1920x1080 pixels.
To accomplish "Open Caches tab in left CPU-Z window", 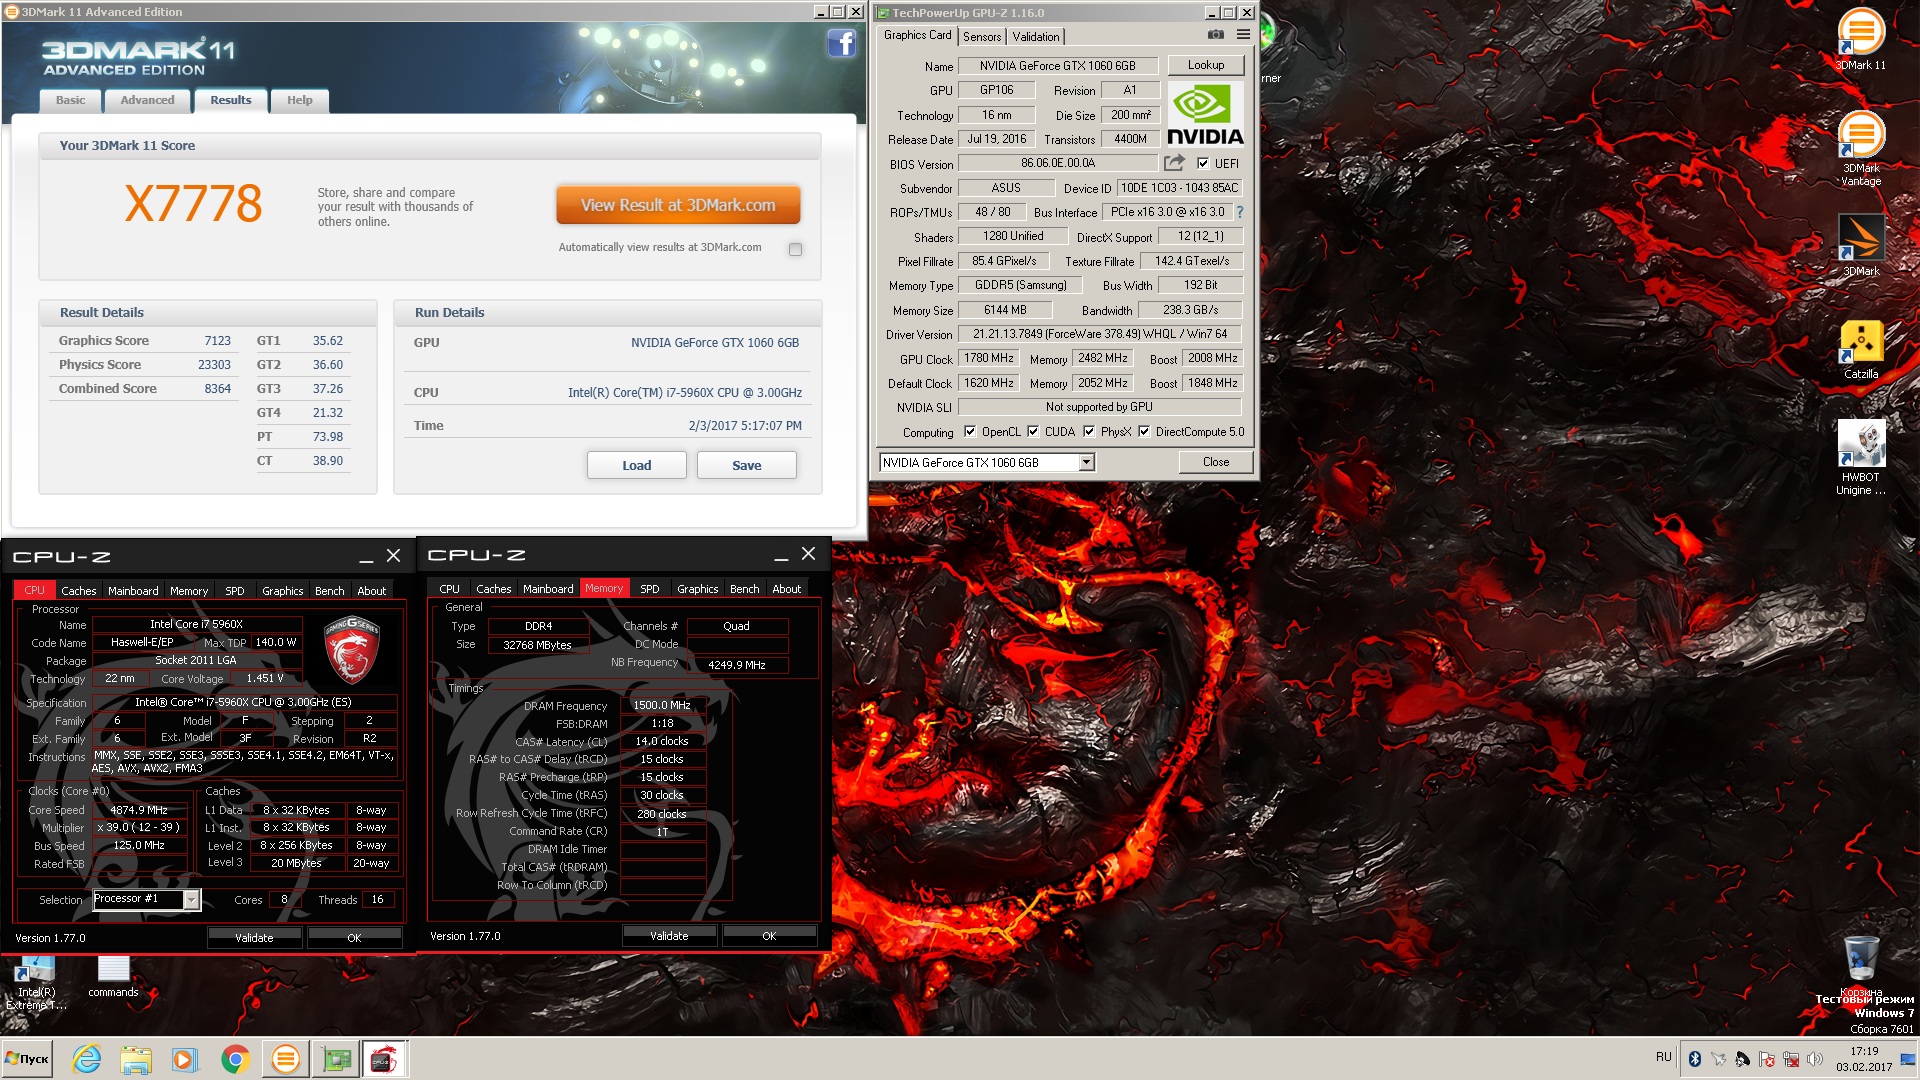I will pos(79,591).
